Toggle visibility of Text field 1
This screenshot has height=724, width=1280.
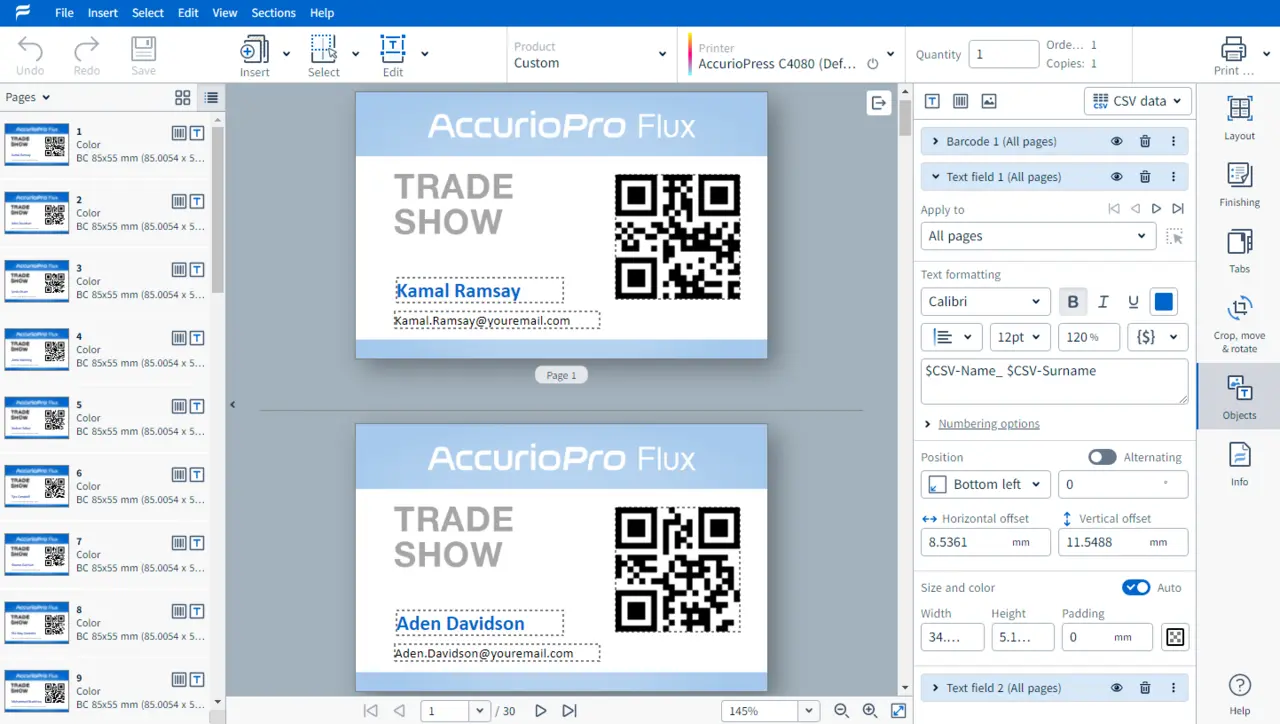1117,177
